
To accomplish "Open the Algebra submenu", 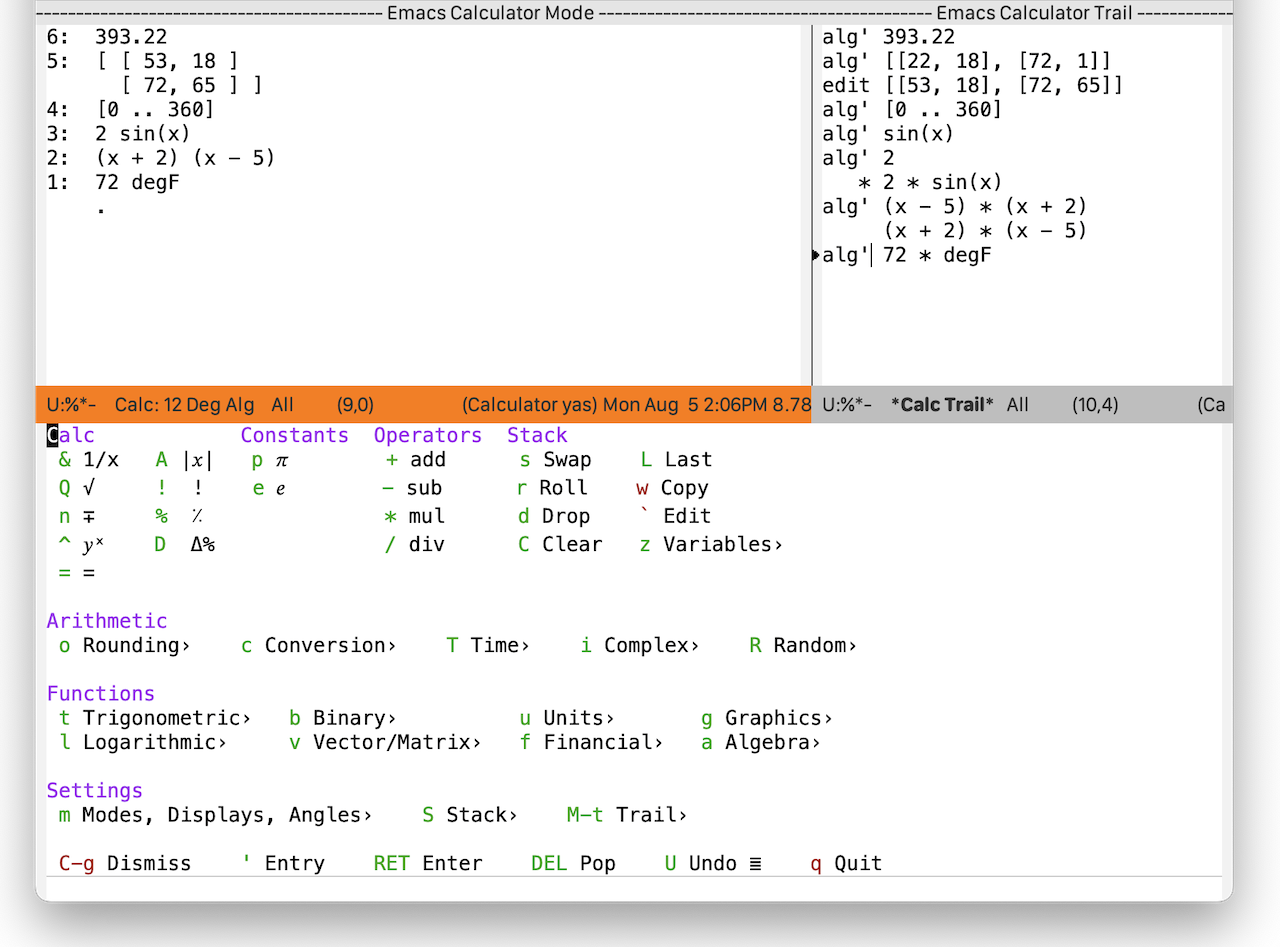I will (761, 742).
